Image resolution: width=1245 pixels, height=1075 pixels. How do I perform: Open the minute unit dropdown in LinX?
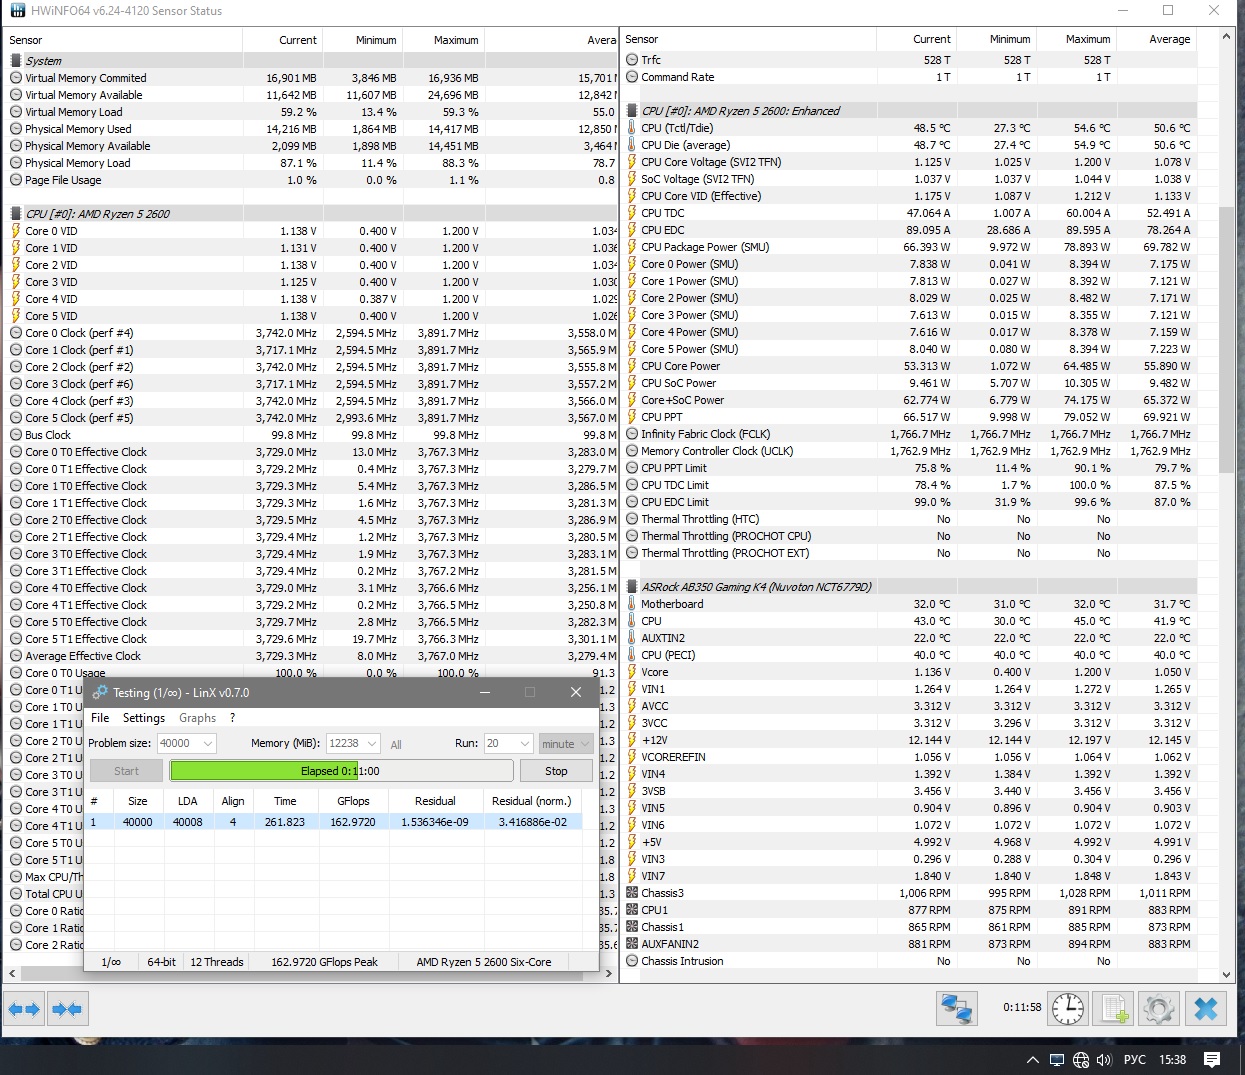click(x=566, y=743)
